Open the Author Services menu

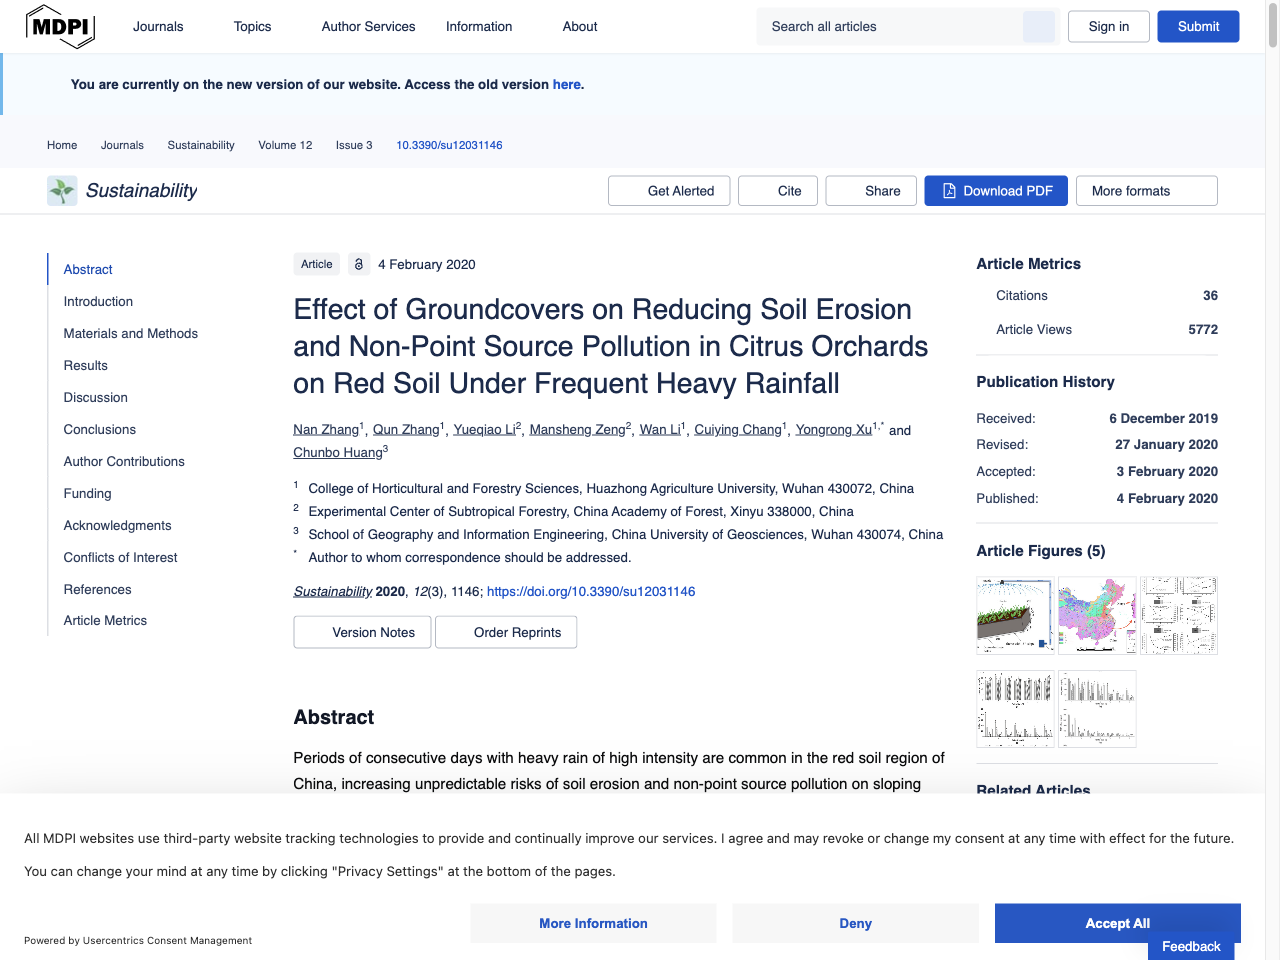(368, 26)
